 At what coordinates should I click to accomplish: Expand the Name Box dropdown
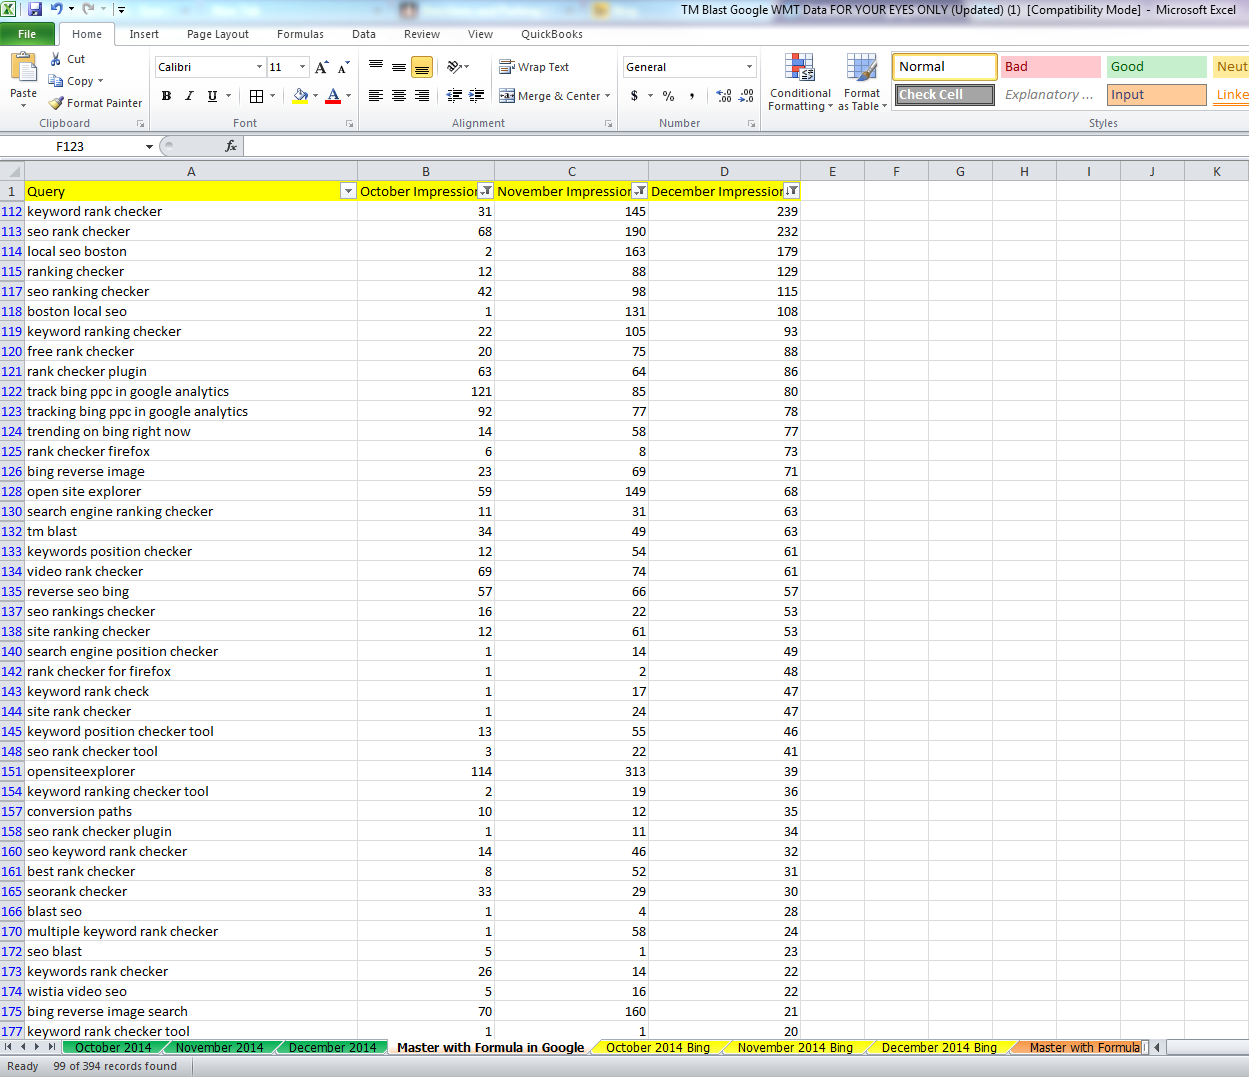[149, 146]
